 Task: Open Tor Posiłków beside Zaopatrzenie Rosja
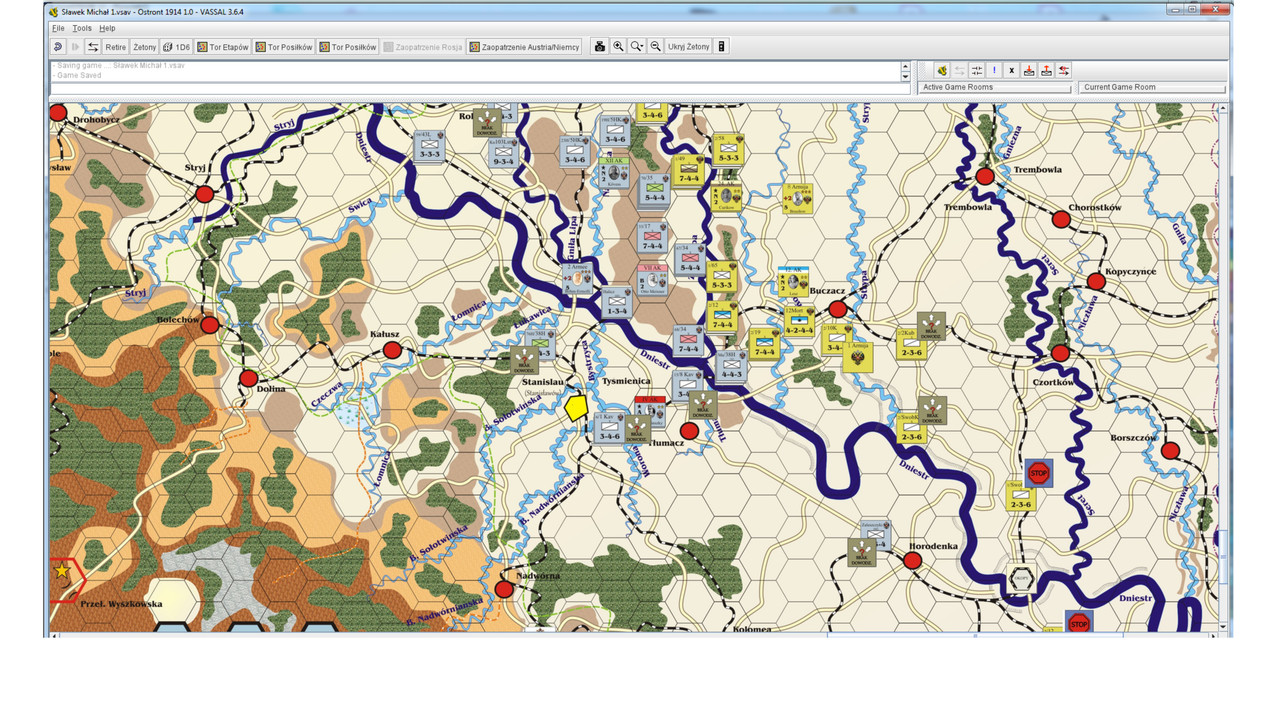click(x=348, y=47)
